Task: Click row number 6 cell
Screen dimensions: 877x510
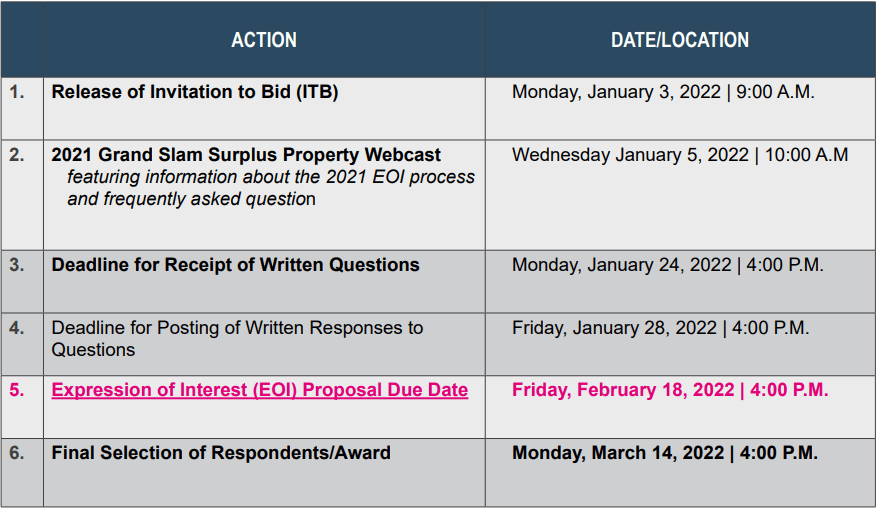Action: point(17,452)
